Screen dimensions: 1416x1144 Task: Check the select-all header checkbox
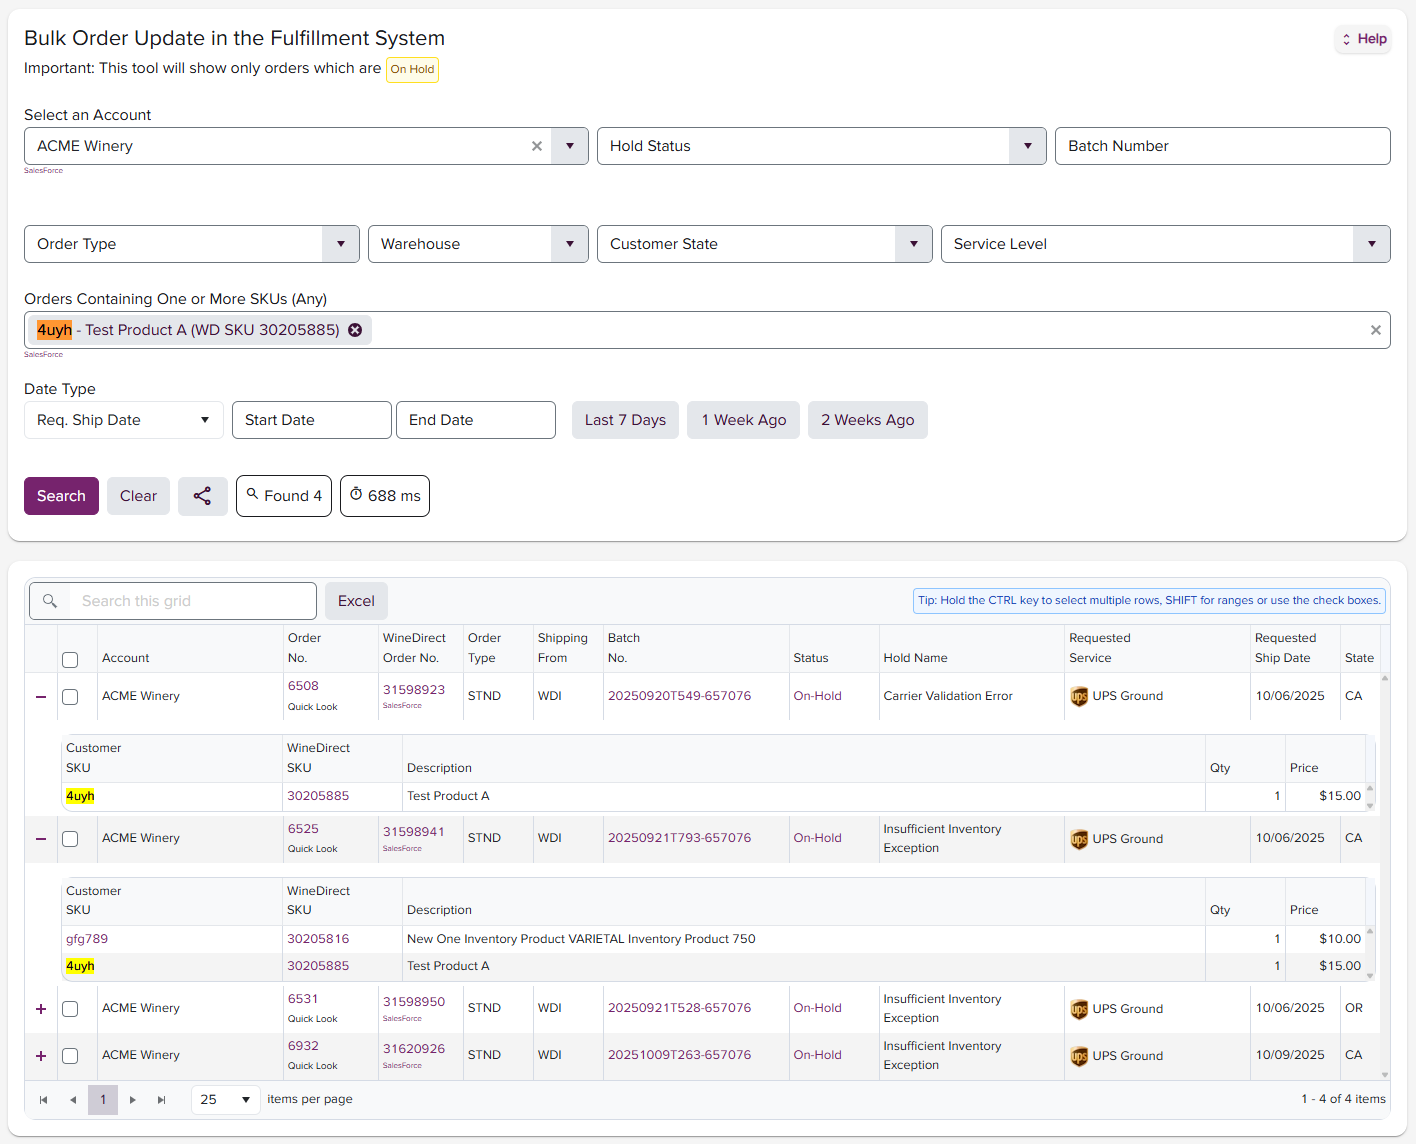click(70, 660)
